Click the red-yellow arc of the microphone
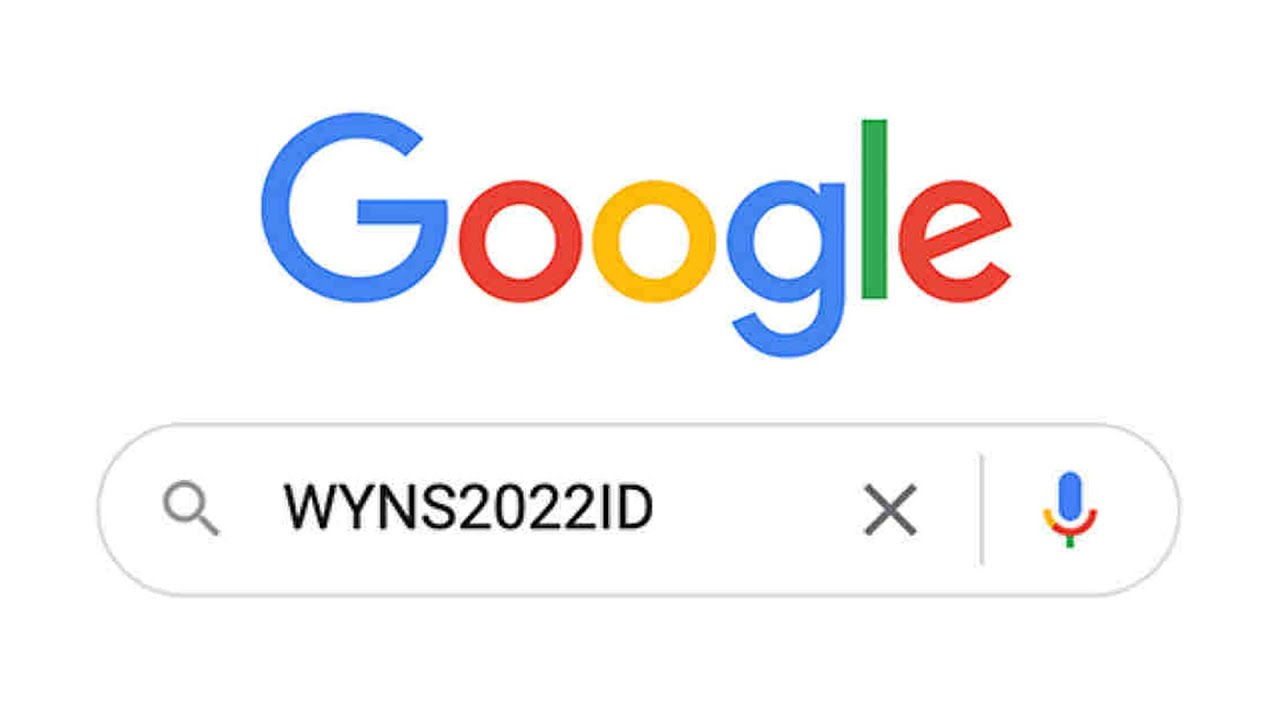Screen dimensions: 1280x720 click(1069, 524)
